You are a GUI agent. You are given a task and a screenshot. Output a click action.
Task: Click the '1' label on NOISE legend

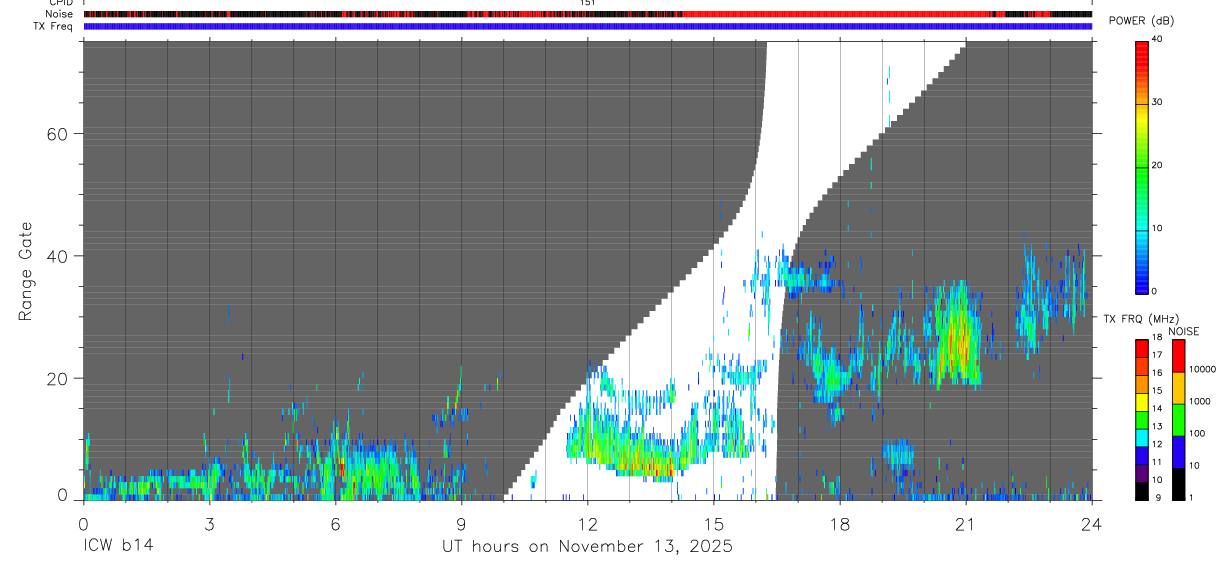[x=1192, y=497]
